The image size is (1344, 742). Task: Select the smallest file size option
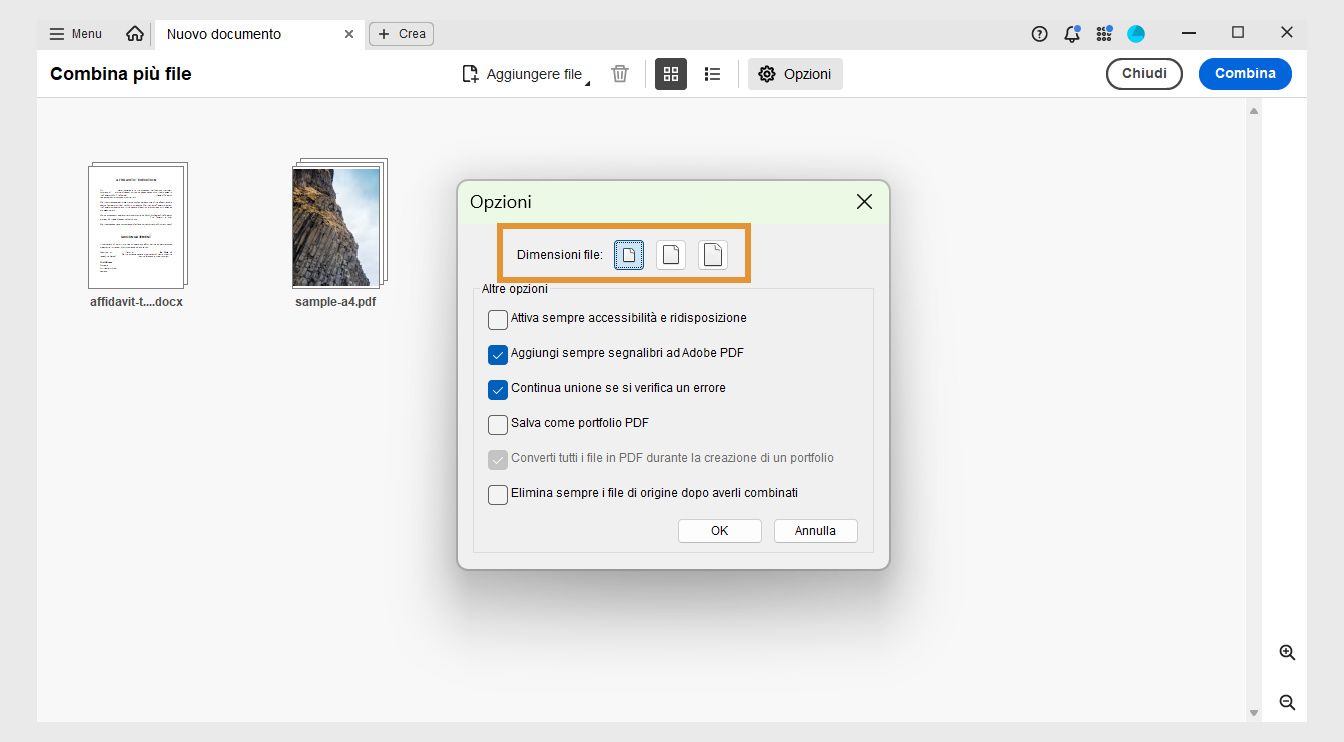pyautogui.click(x=628, y=254)
